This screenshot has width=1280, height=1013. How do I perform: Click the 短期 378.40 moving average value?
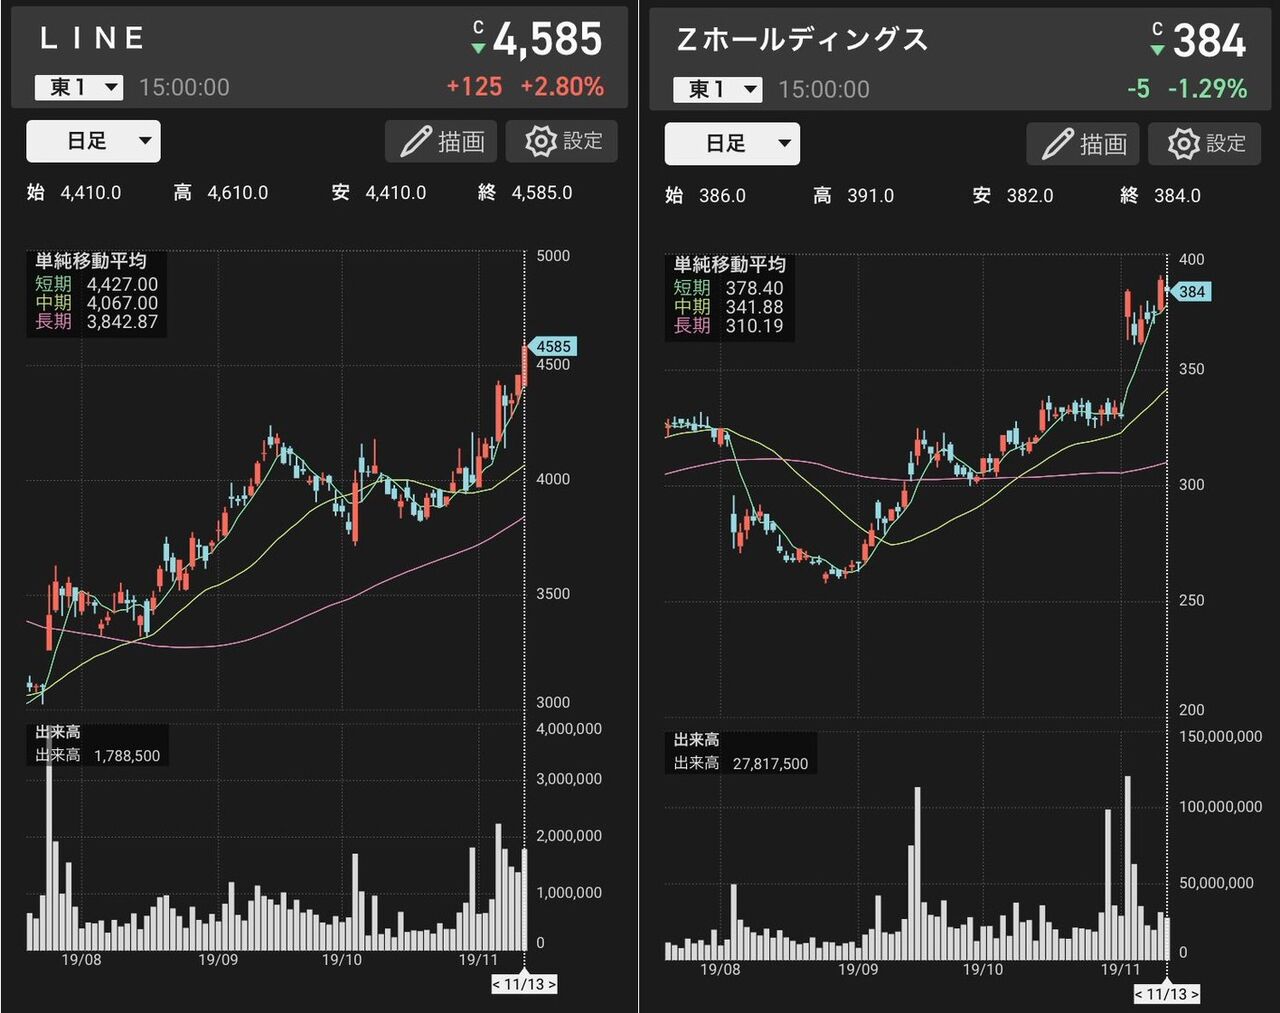[x=729, y=288]
